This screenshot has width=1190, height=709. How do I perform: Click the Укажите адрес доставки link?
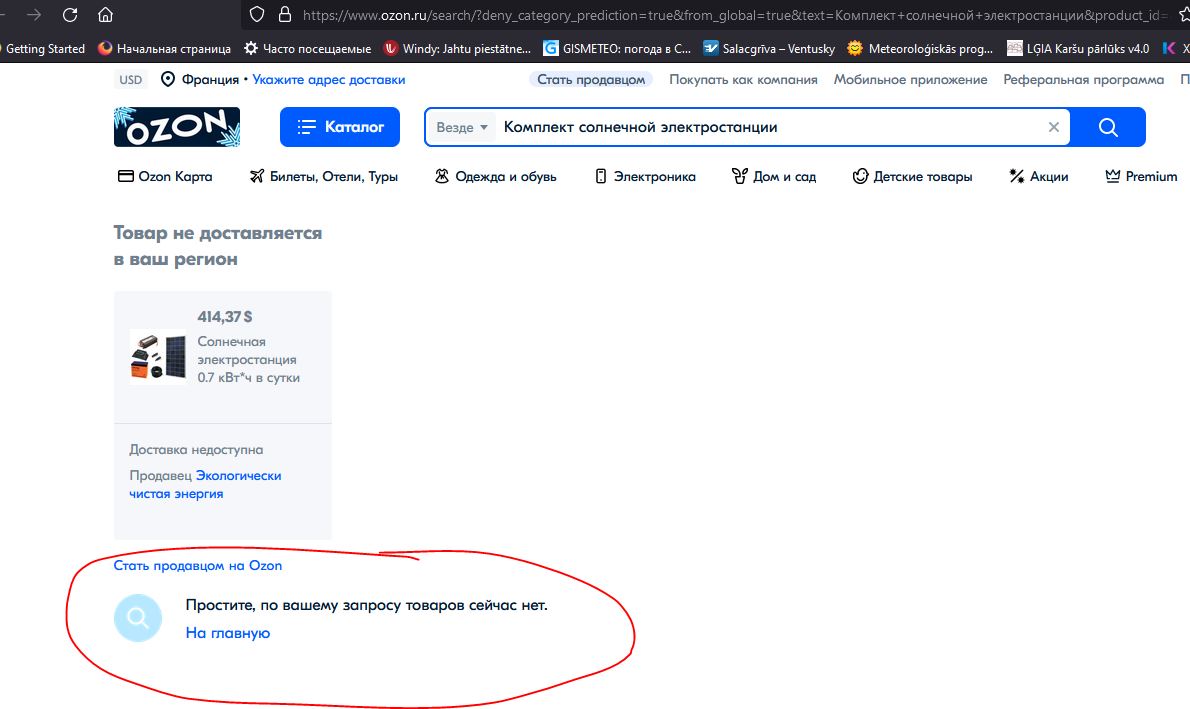329,80
